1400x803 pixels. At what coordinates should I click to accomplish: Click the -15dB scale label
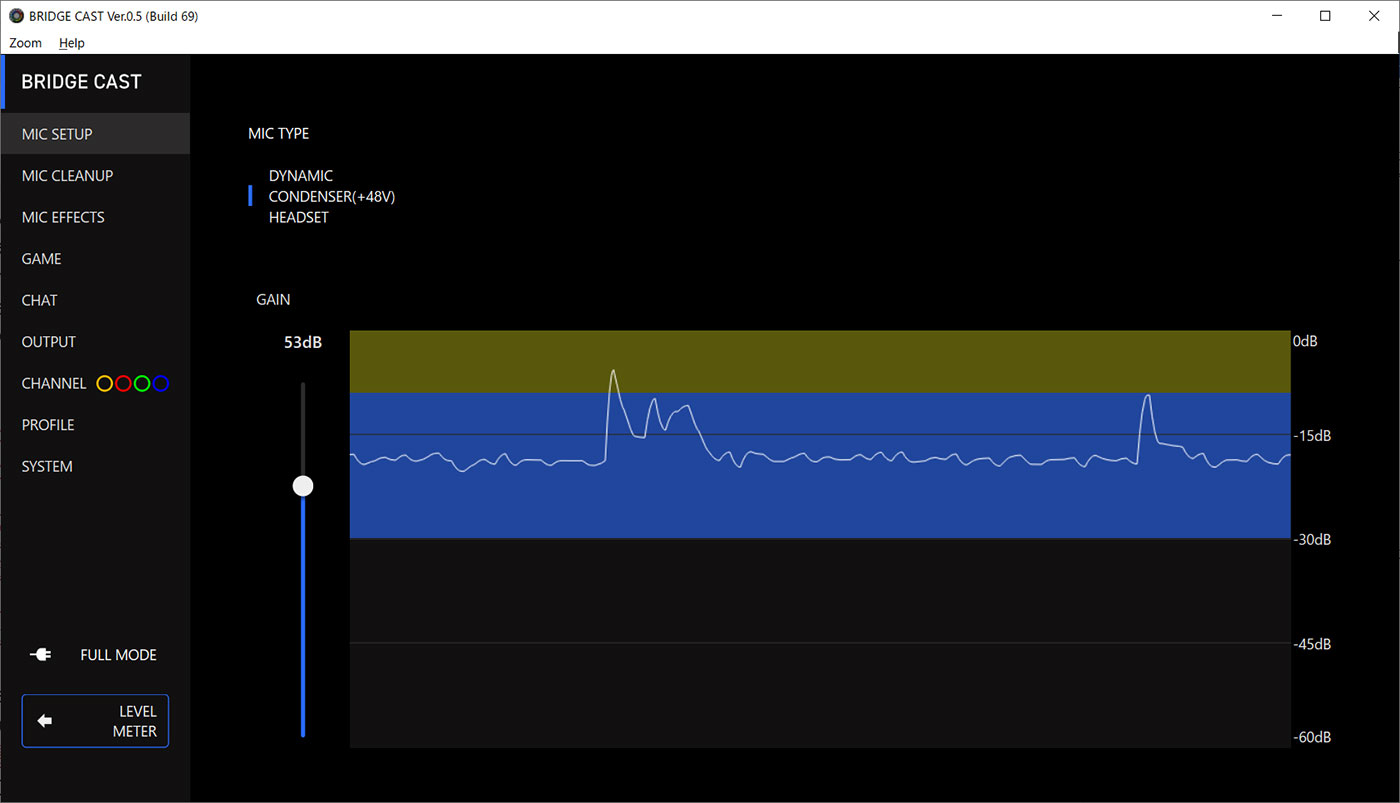[1311, 436]
